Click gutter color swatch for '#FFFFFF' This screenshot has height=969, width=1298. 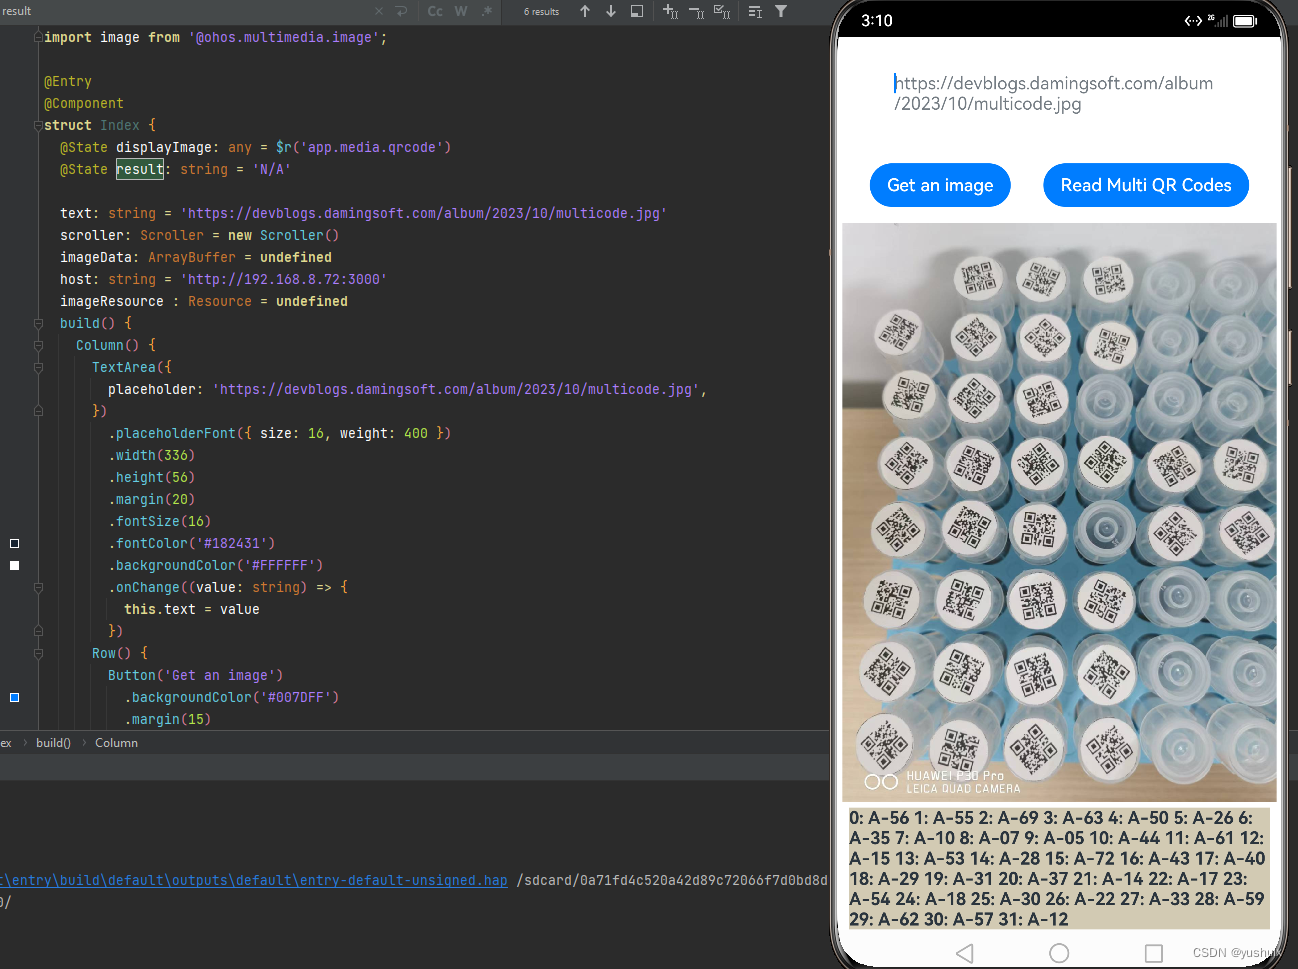[14, 565]
